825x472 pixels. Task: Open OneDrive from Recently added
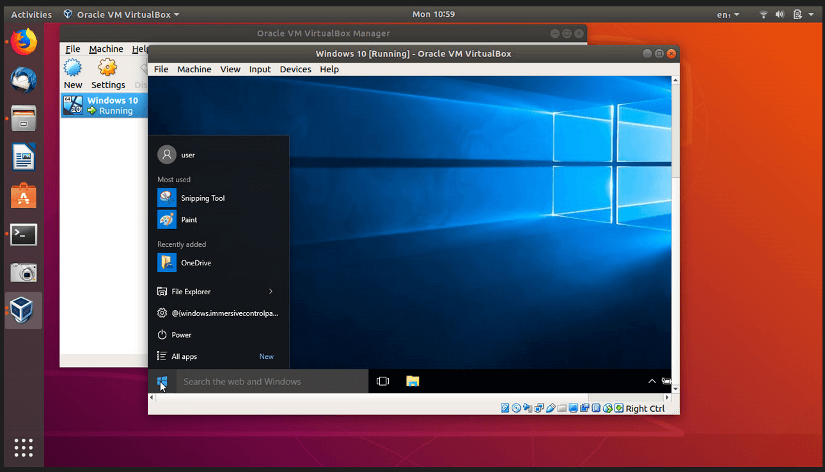tap(218, 263)
